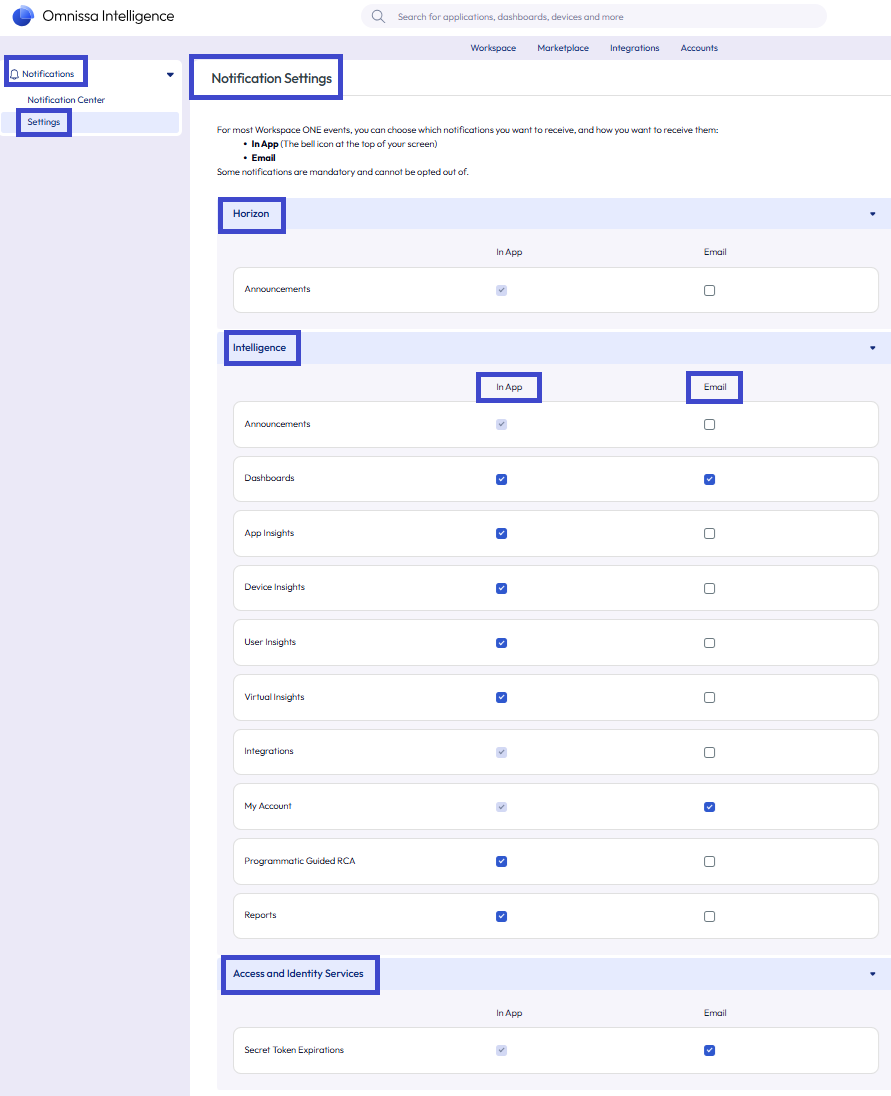The height and width of the screenshot is (1096, 891).
Task: Open the Integrations tab
Action: click(635, 48)
